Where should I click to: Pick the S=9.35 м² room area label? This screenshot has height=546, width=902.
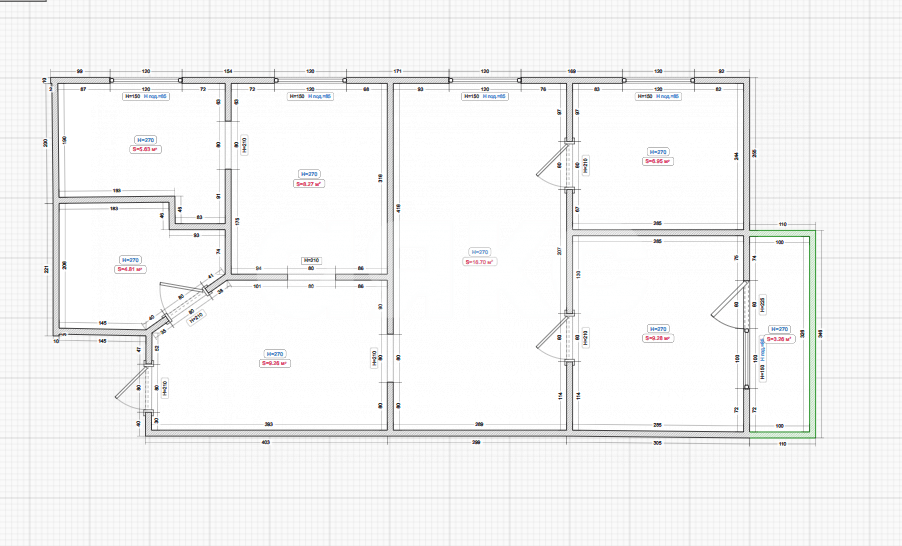275,363
